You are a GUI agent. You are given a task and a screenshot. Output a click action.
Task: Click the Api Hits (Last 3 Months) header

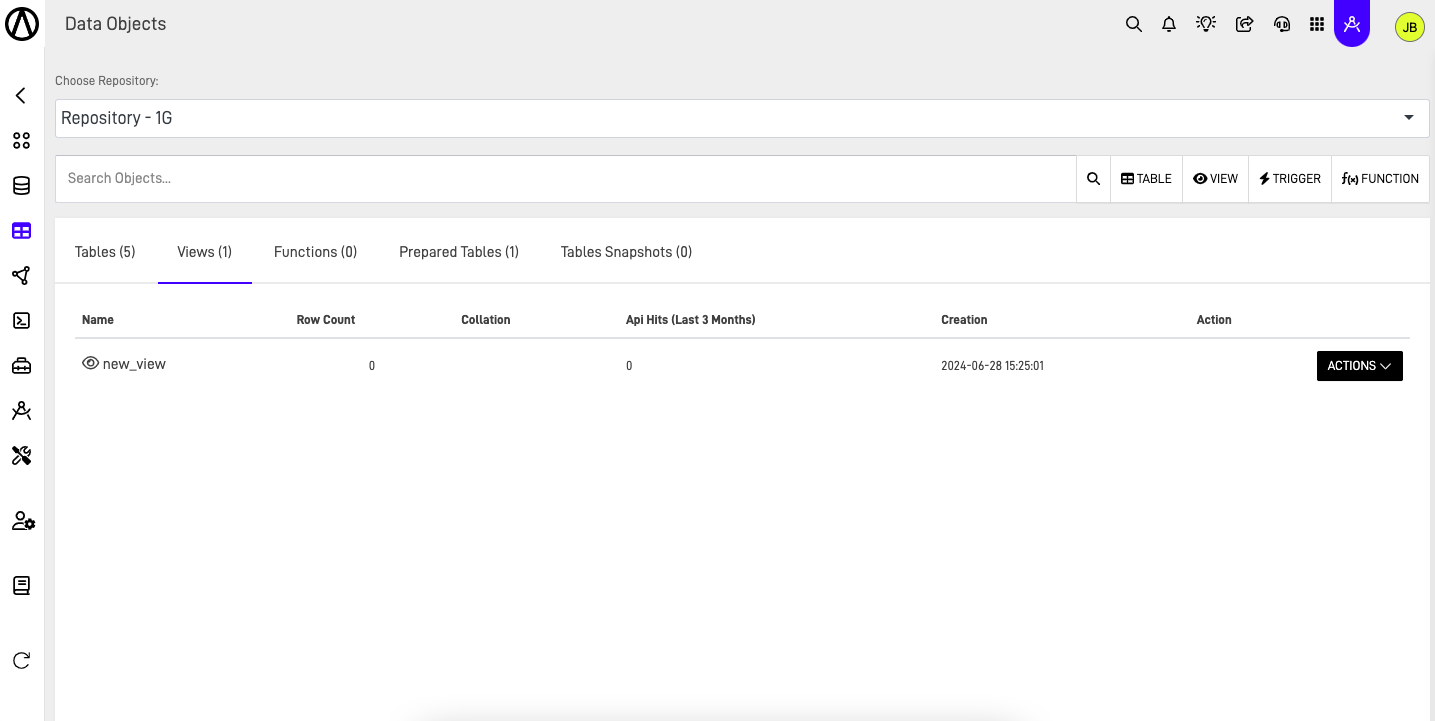tap(691, 320)
